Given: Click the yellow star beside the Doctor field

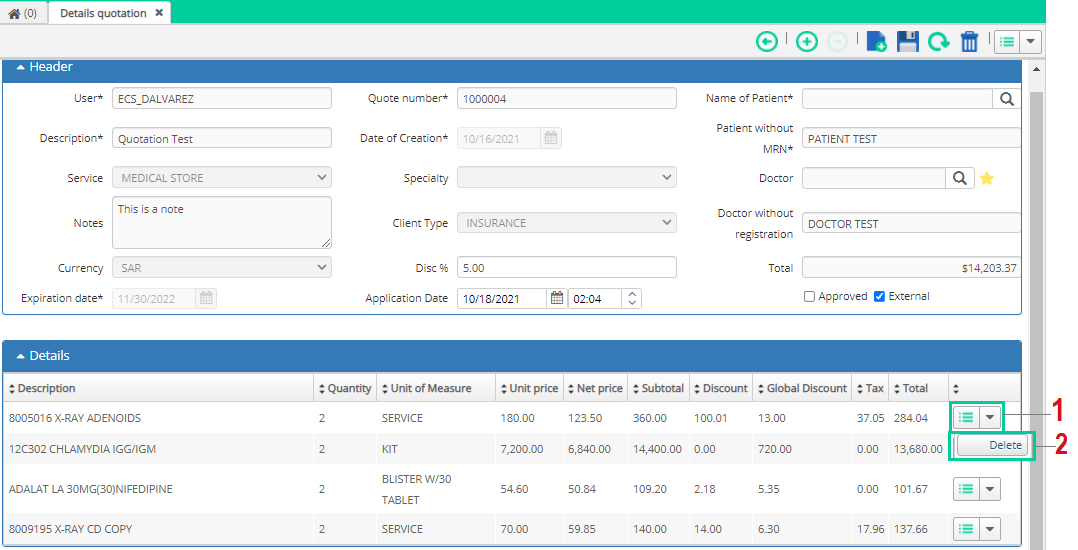Looking at the screenshot, I should click(x=987, y=179).
